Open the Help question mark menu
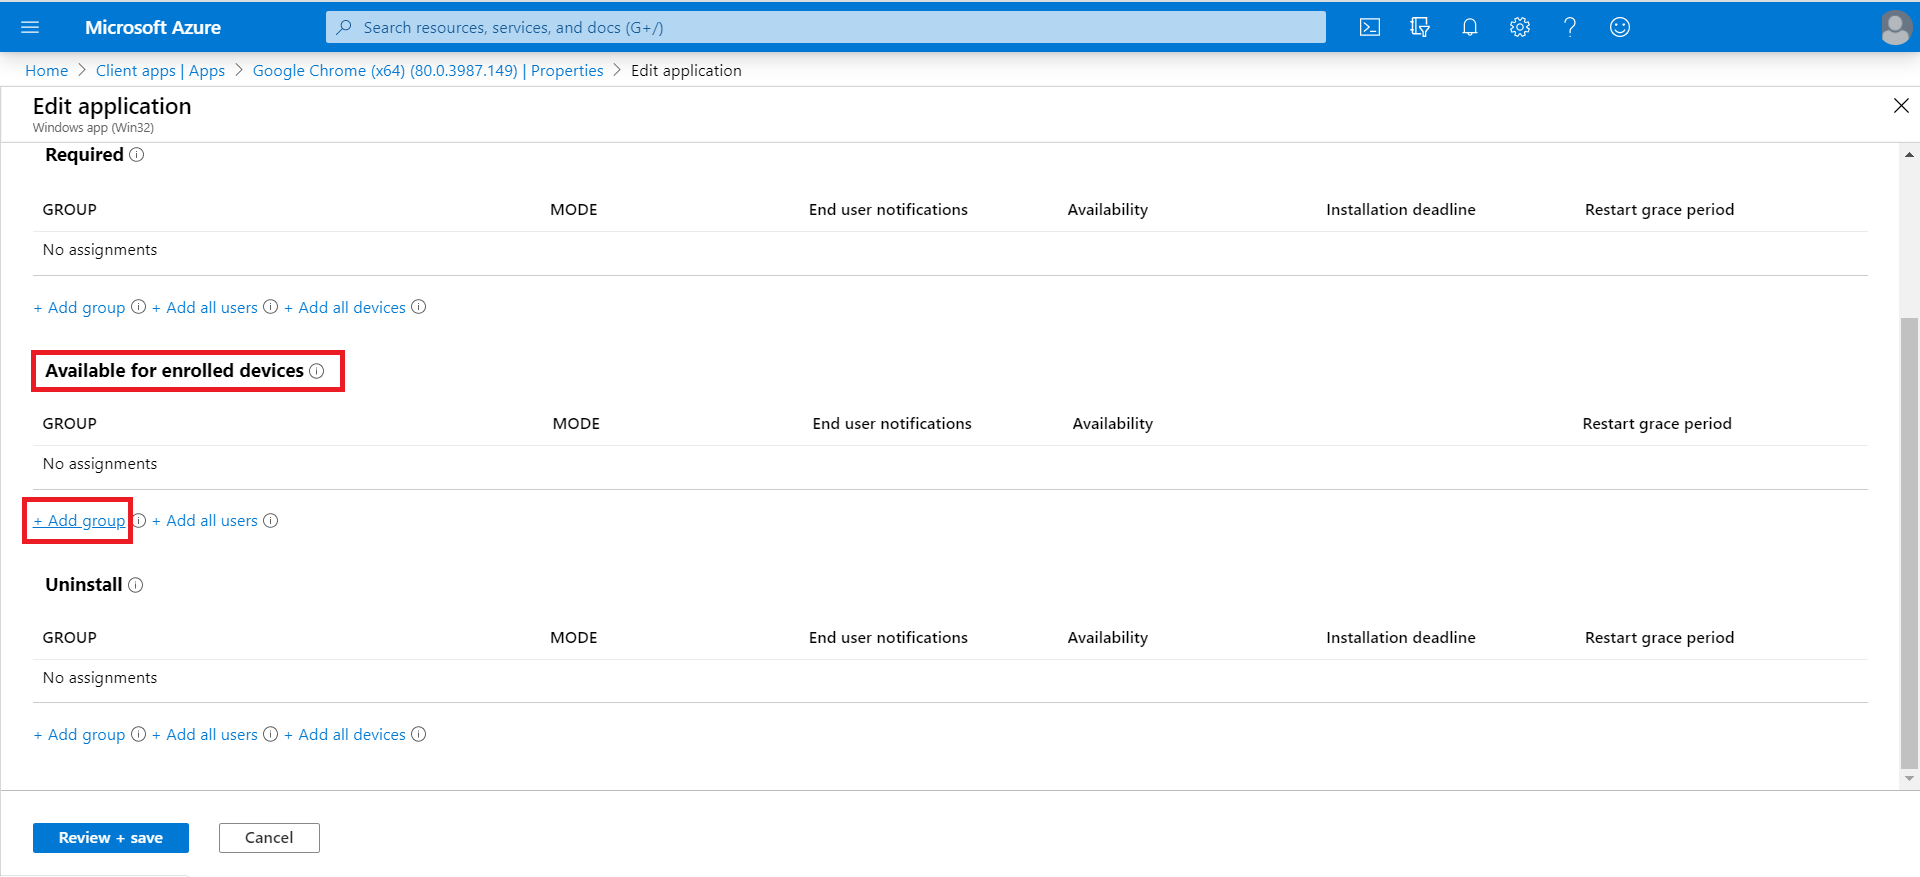This screenshot has width=1920, height=877. click(x=1570, y=27)
